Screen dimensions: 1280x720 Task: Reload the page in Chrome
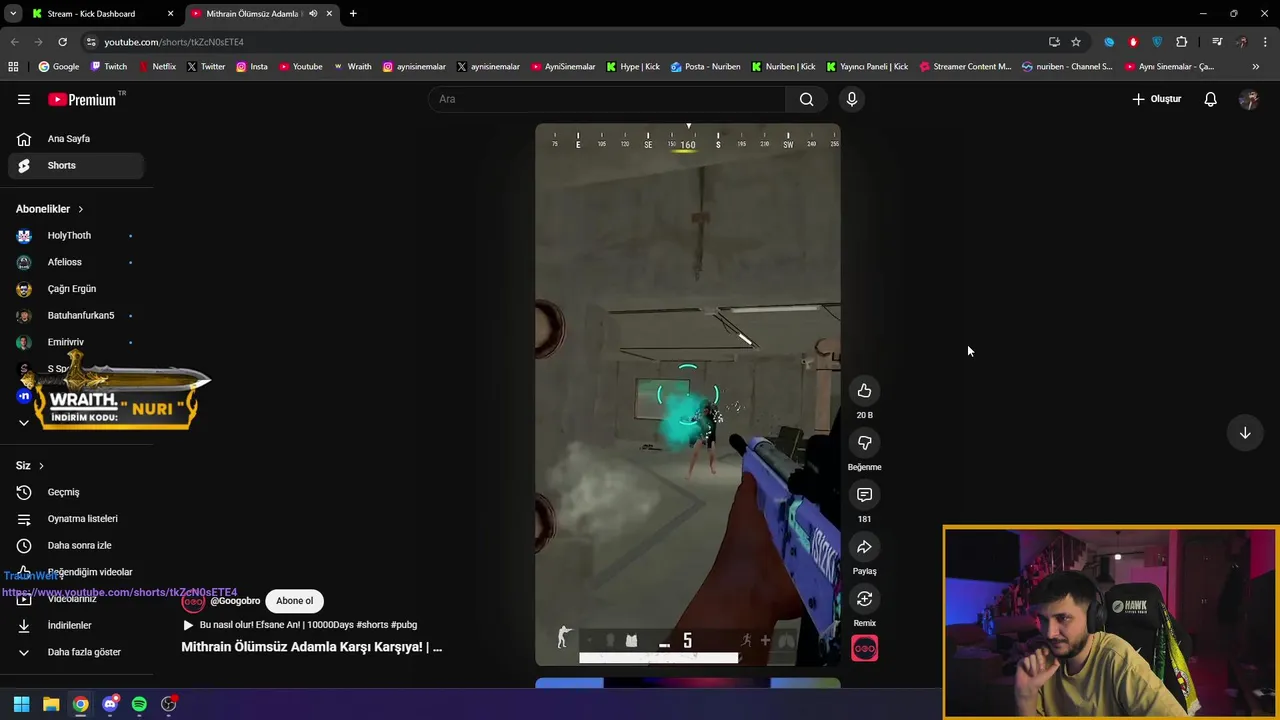(x=62, y=42)
